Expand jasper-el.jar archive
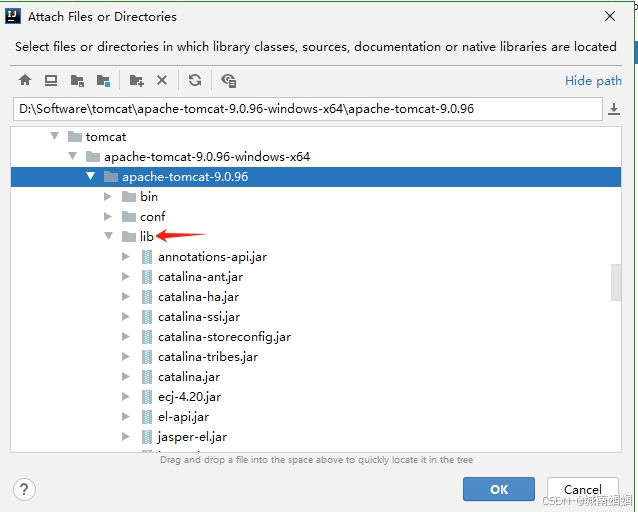The height and width of the screenshot is (512, 638). (126, 436)
